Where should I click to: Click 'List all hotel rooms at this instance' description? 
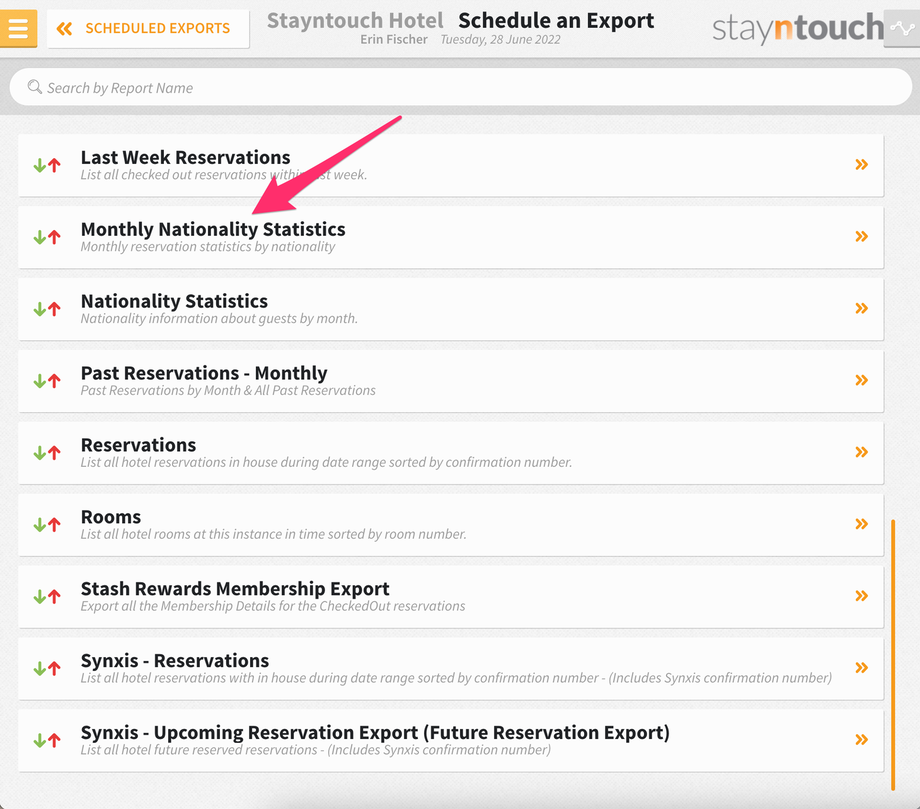(x=273, y=534)
